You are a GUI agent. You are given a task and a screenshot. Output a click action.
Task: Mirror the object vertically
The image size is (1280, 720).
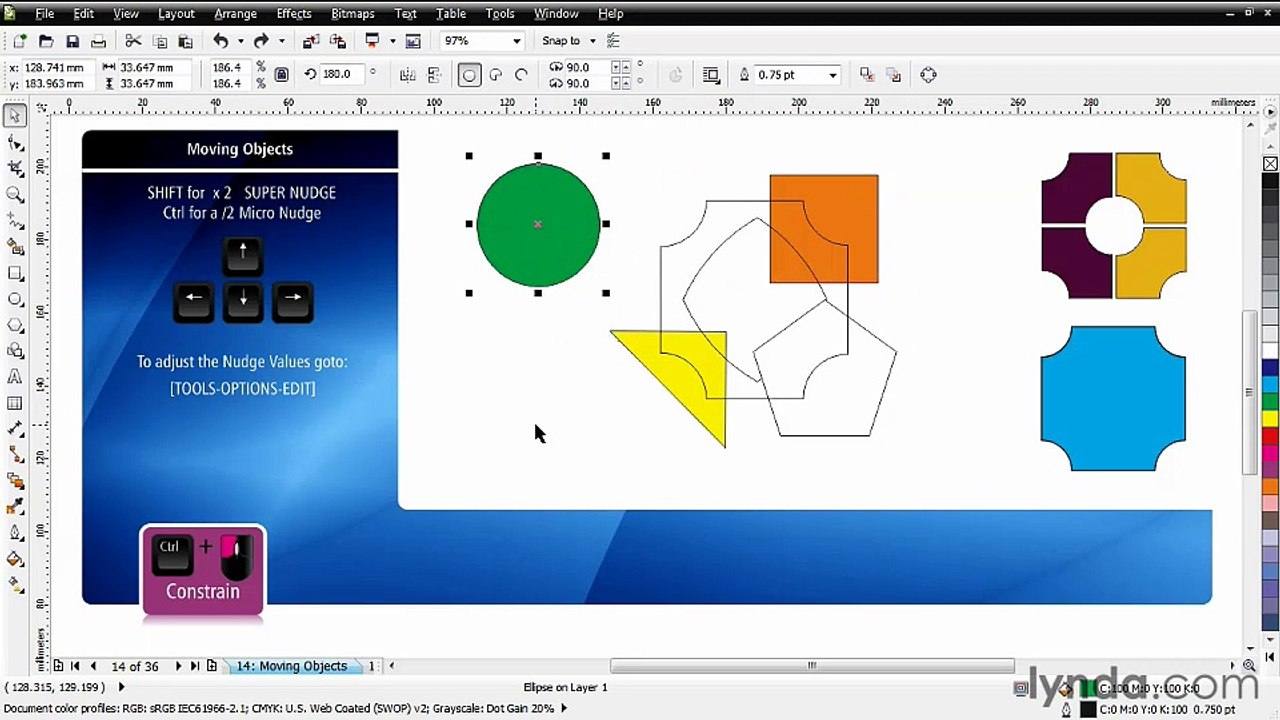tap(434, 75)
